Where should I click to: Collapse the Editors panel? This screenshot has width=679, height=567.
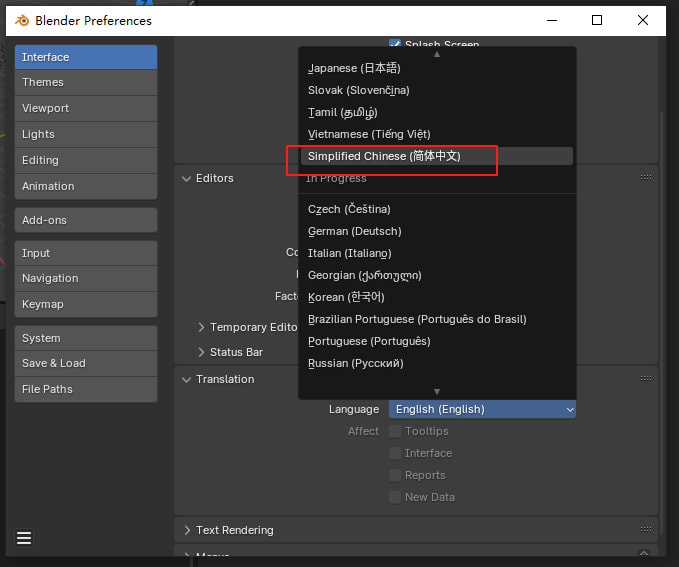tap(187, 178)
